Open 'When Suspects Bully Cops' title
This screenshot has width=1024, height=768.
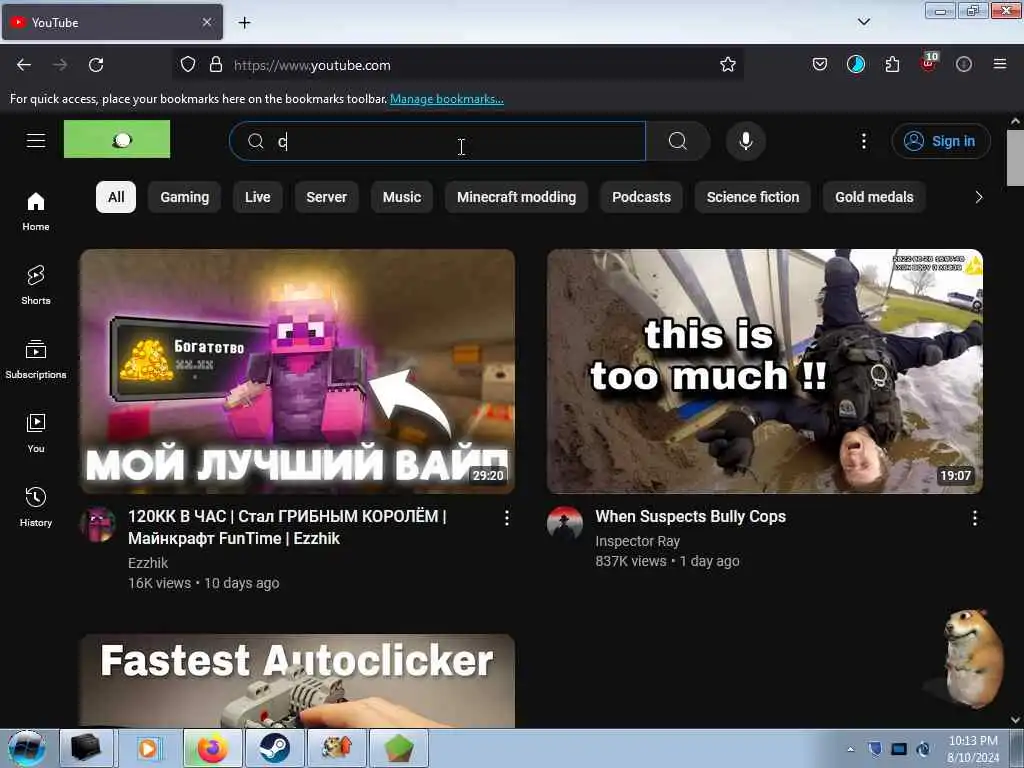pos(690,517)
